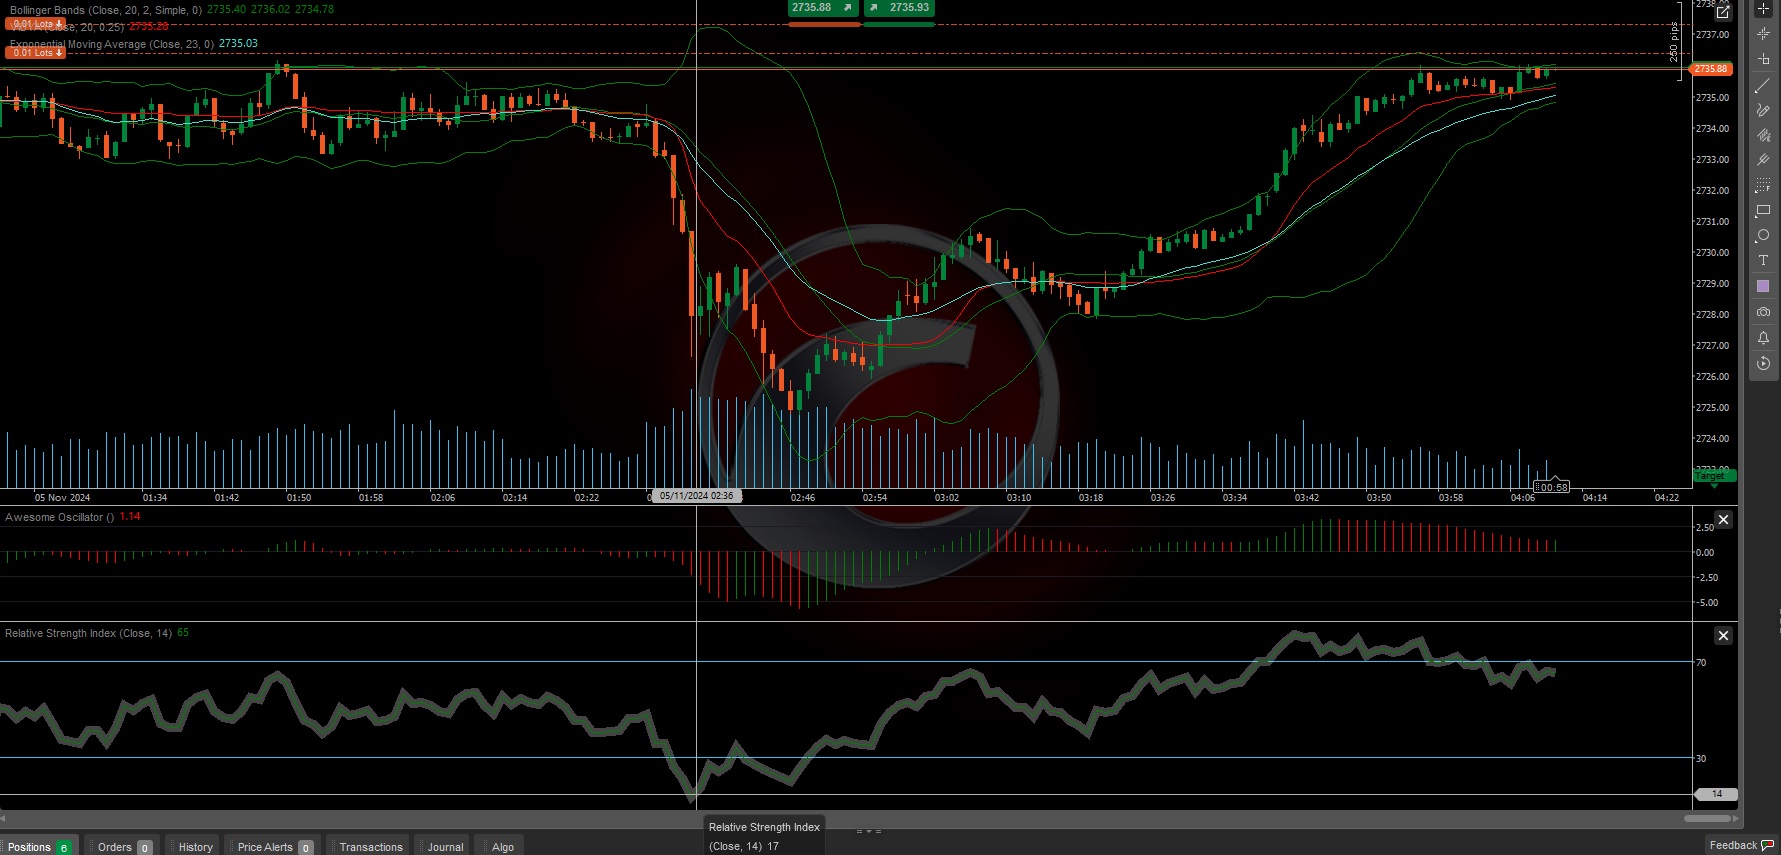Pick the freehand pencil drawing tool
Screen dimensions: 1781x855
tap(1763, 110)
